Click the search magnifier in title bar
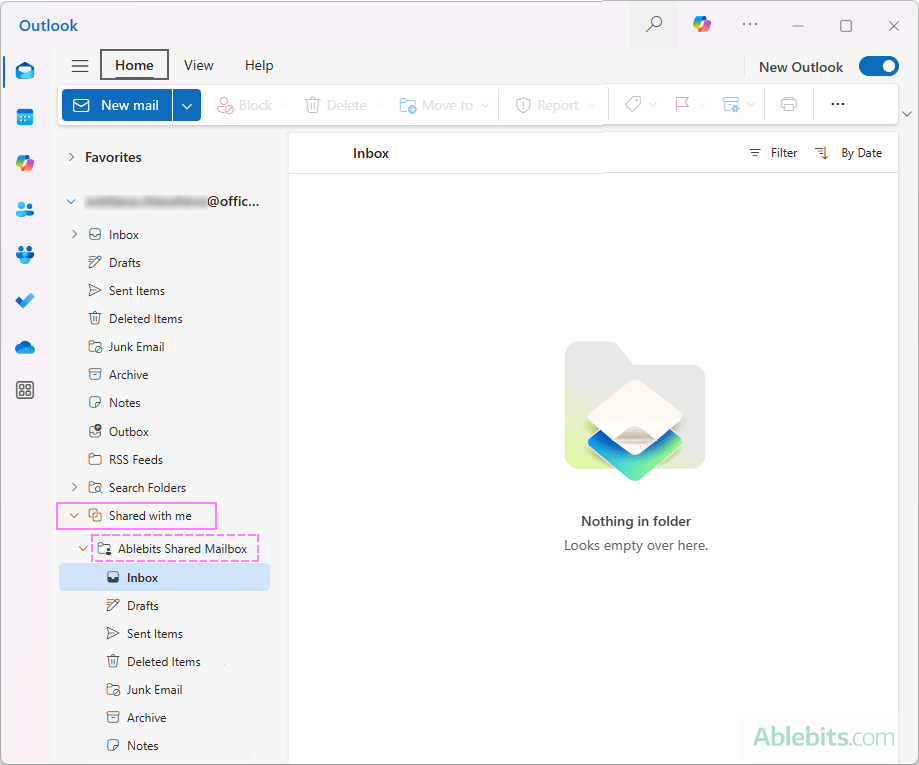This screenshot has width=919, height=765. coord(653,25)
